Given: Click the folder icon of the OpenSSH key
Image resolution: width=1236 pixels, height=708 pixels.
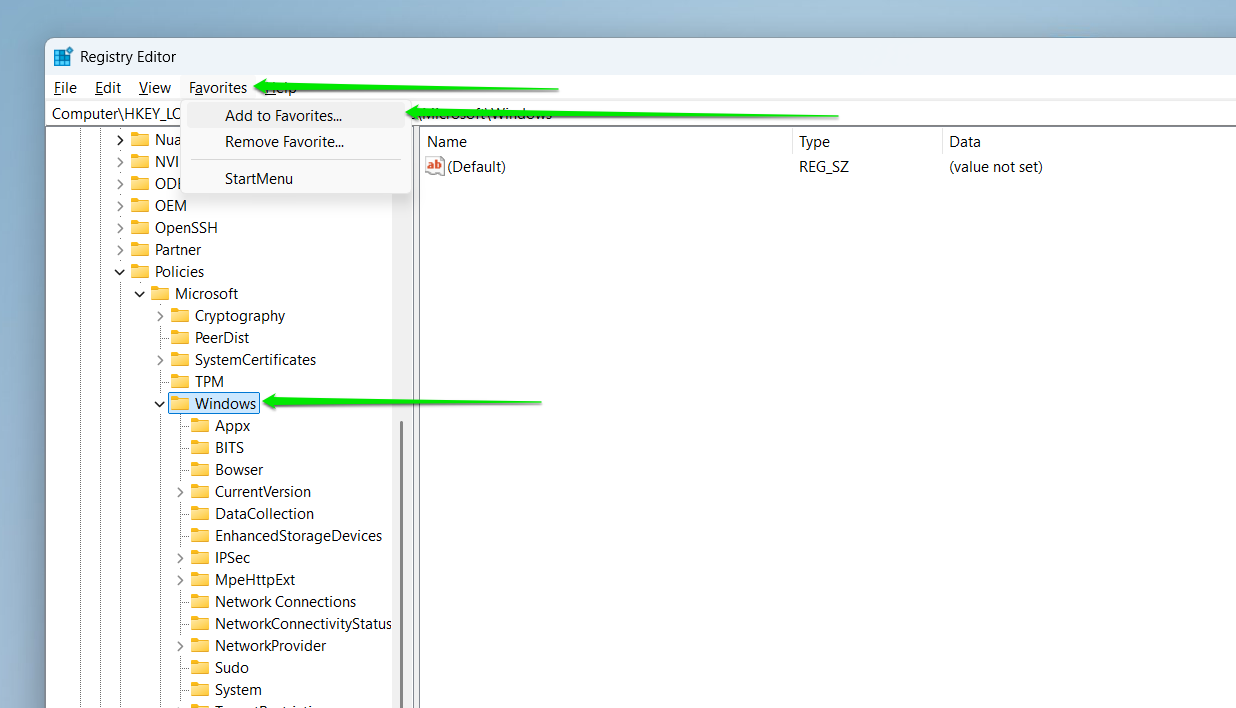Looking at the screenshot, I should [140, 228].
